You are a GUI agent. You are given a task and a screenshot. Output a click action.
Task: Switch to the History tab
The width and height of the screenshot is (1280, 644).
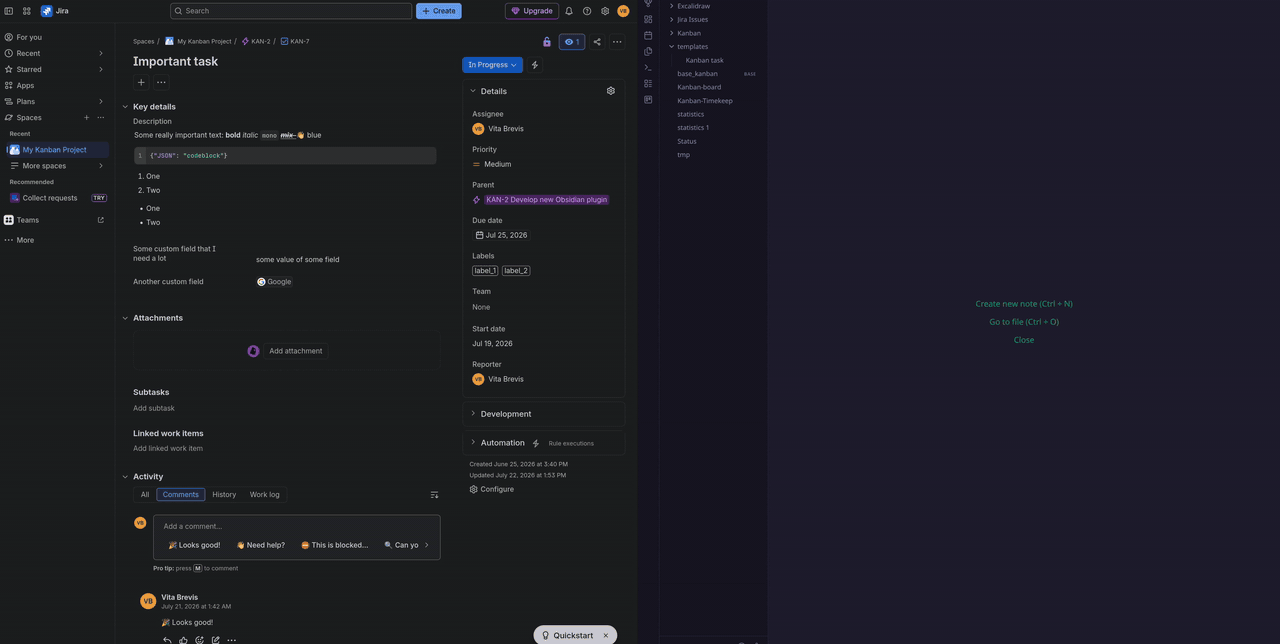[224, 495]
